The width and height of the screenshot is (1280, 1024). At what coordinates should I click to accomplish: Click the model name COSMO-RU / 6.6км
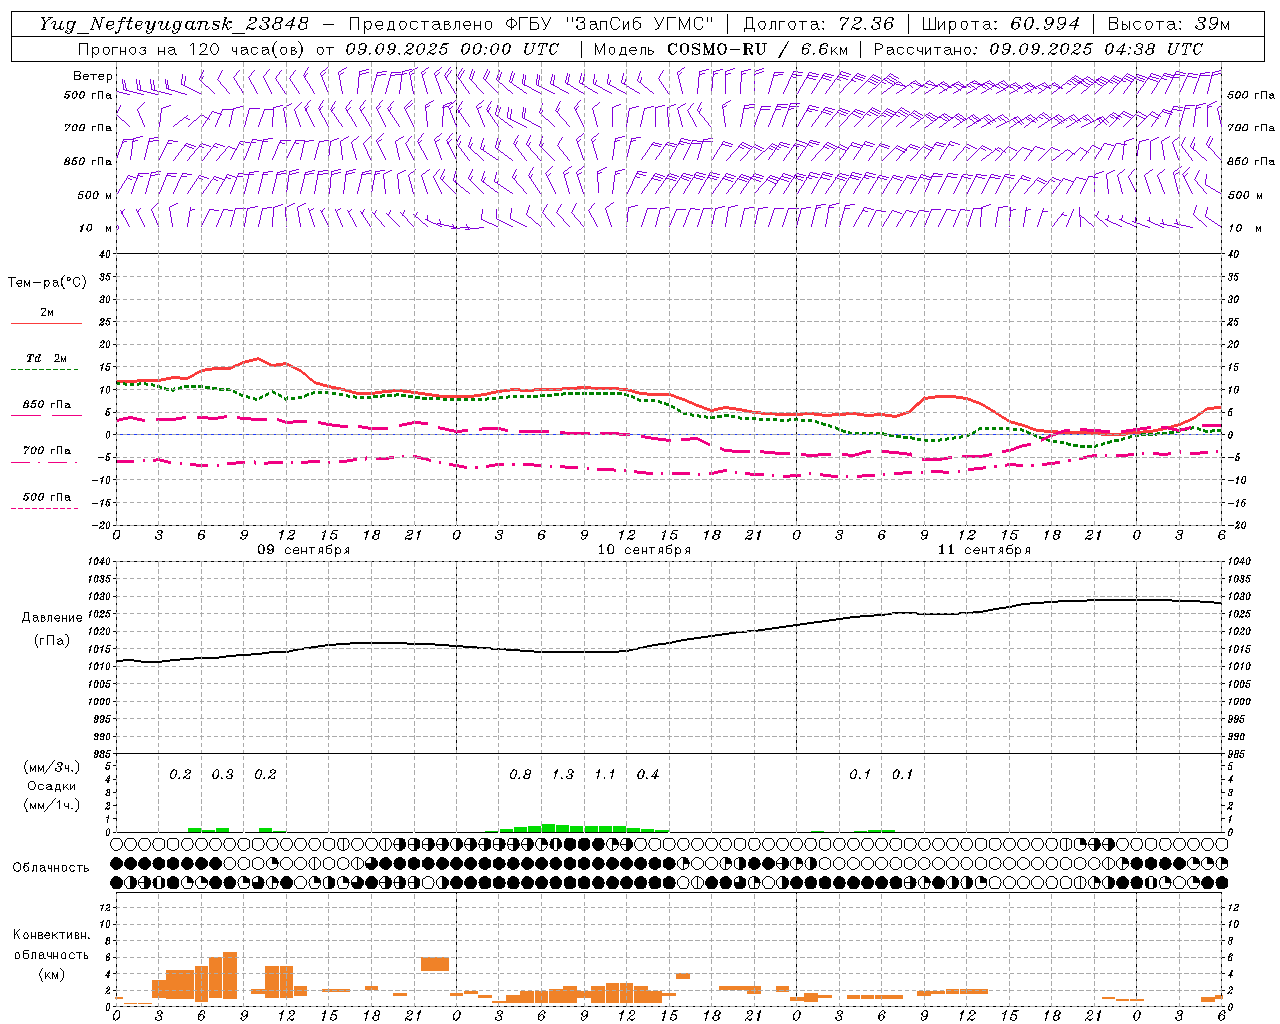757,49
